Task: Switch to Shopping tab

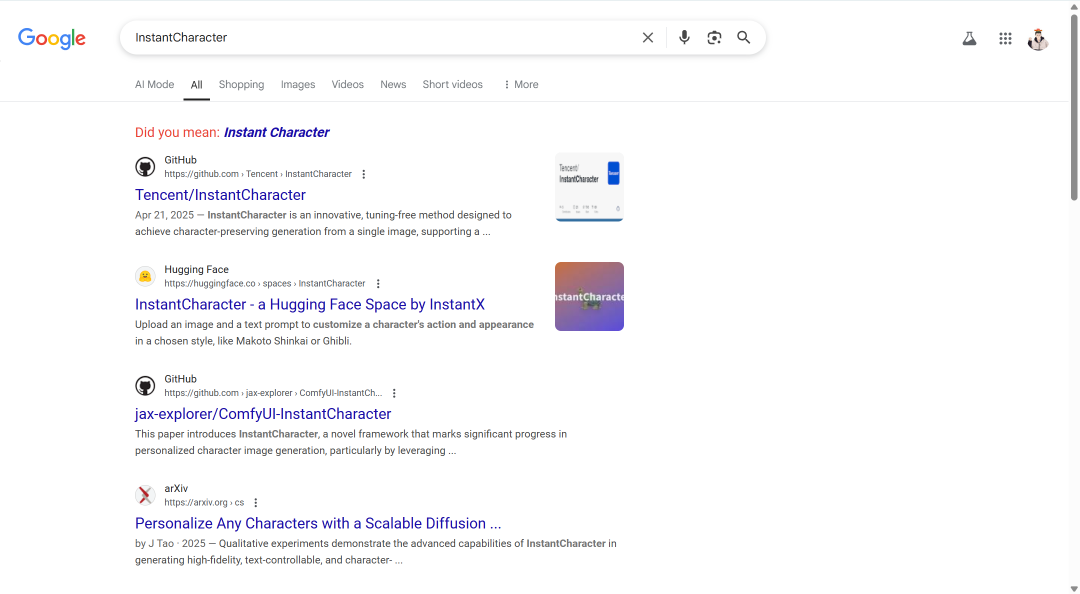Action: click(x=241, y=85)
